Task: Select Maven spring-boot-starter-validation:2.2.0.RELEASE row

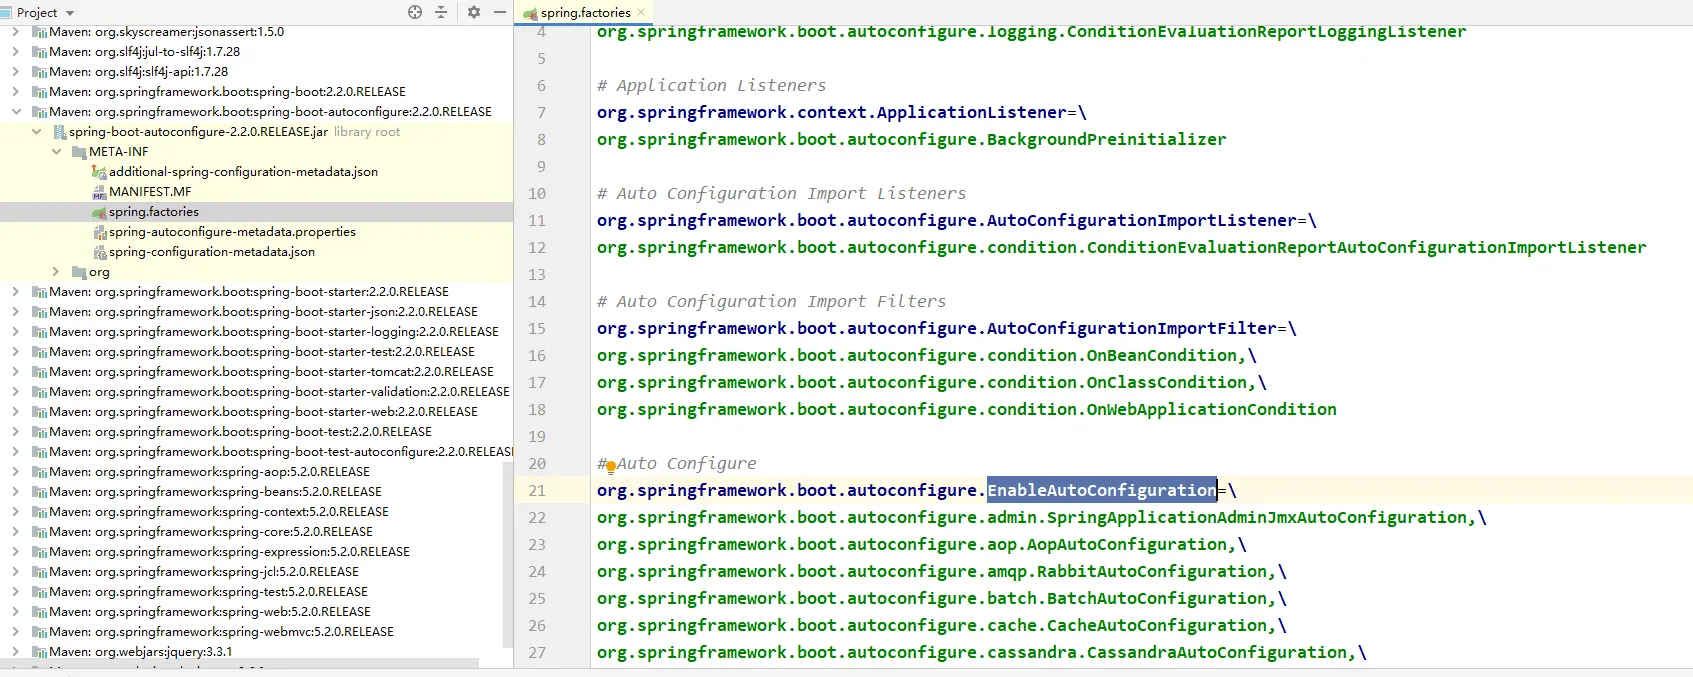Action: (256, 392)
